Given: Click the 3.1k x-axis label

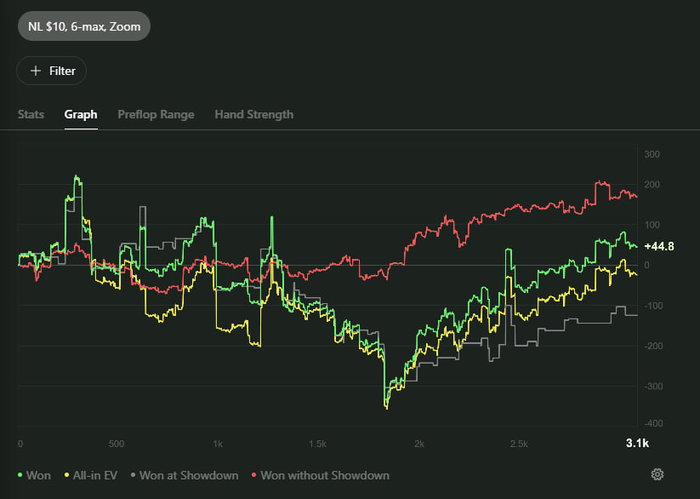Looking at the screenshot, I should click(x=637, y=442).
